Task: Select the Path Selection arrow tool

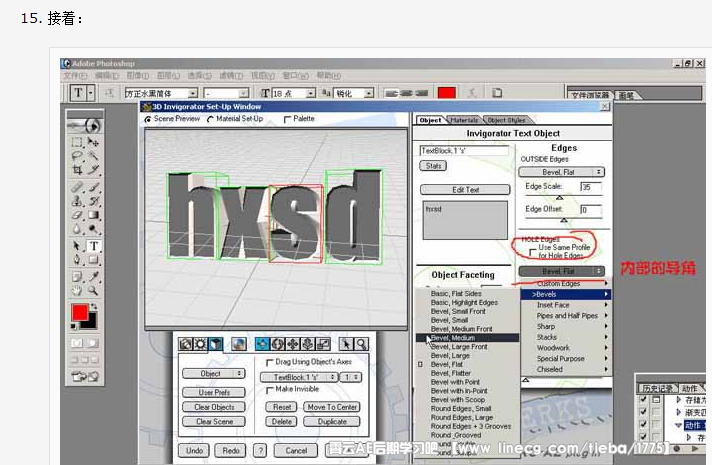Action: [77, 246]
